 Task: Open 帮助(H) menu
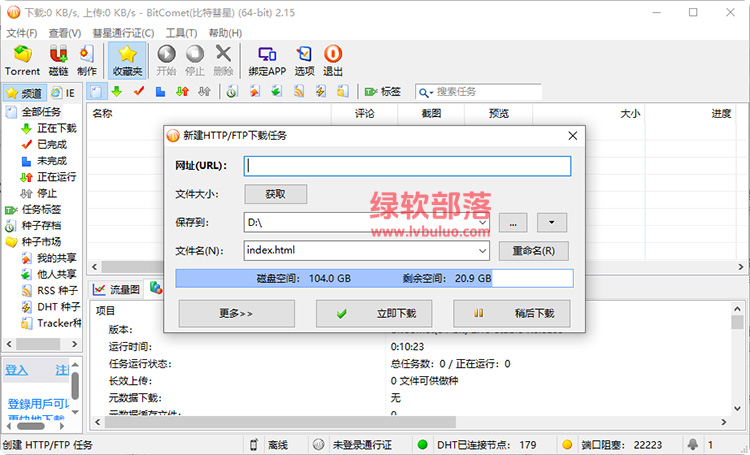pyautogui.click(x=225, y=33)
